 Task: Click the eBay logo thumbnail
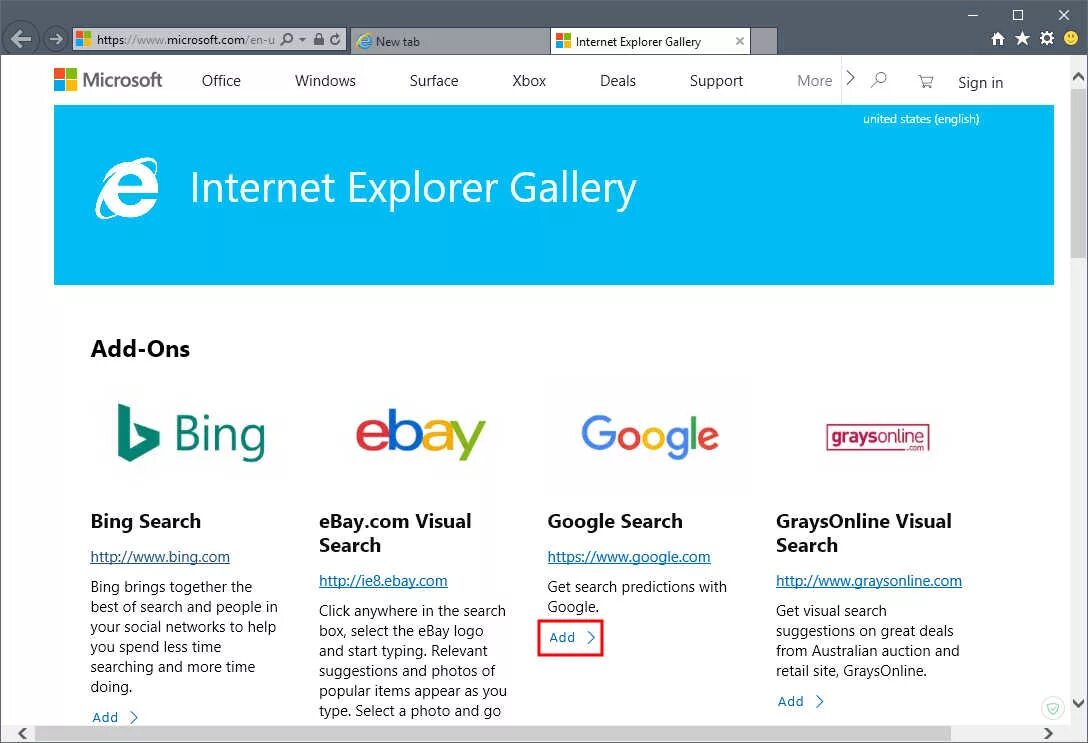click(x=420, y=434)
